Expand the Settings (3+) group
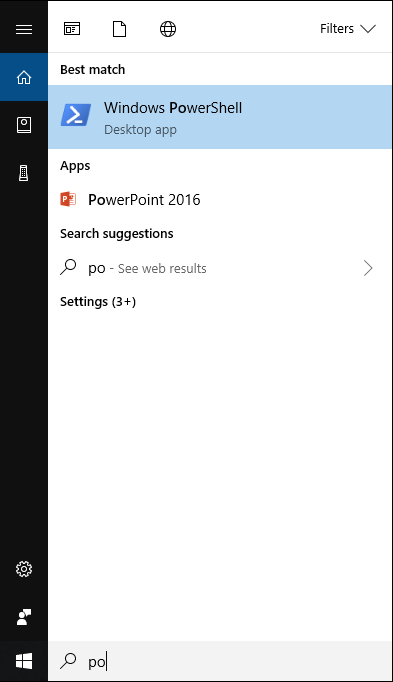This screenshot has height=682, width=393. pos(98,301)
